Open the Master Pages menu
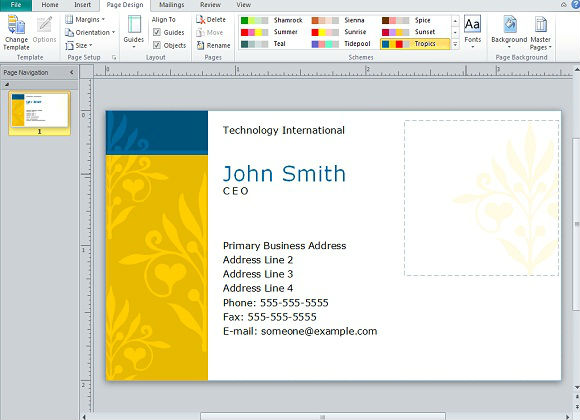Viewport: 580px width, 420px height. [540, 33]
